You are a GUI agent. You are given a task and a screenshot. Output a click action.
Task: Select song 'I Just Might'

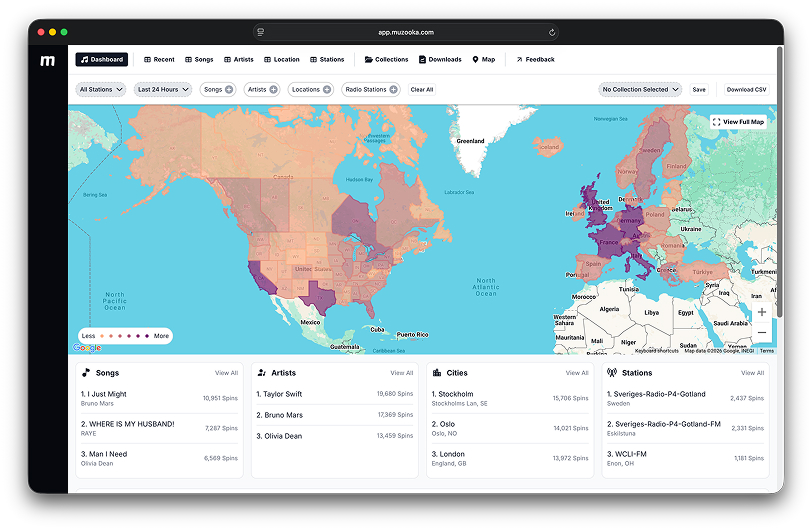[x=159, y=398]
